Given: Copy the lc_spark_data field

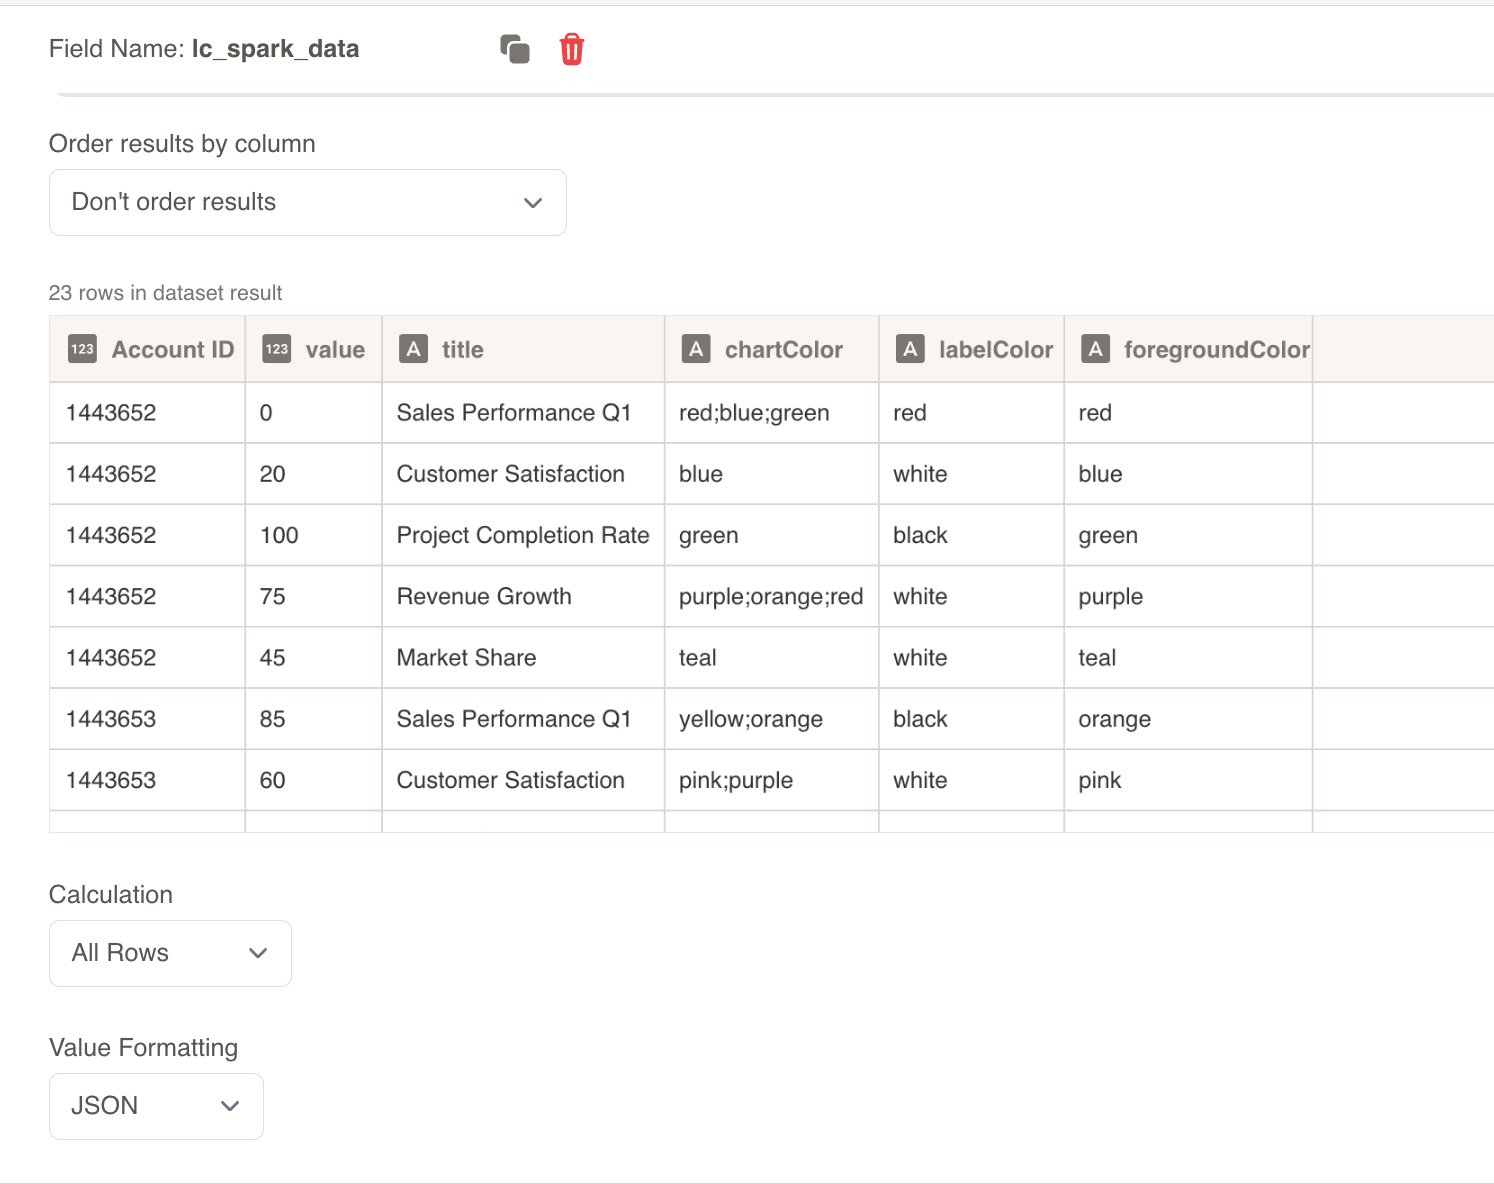Looking at the screenshot, I should tap(515, 49).
